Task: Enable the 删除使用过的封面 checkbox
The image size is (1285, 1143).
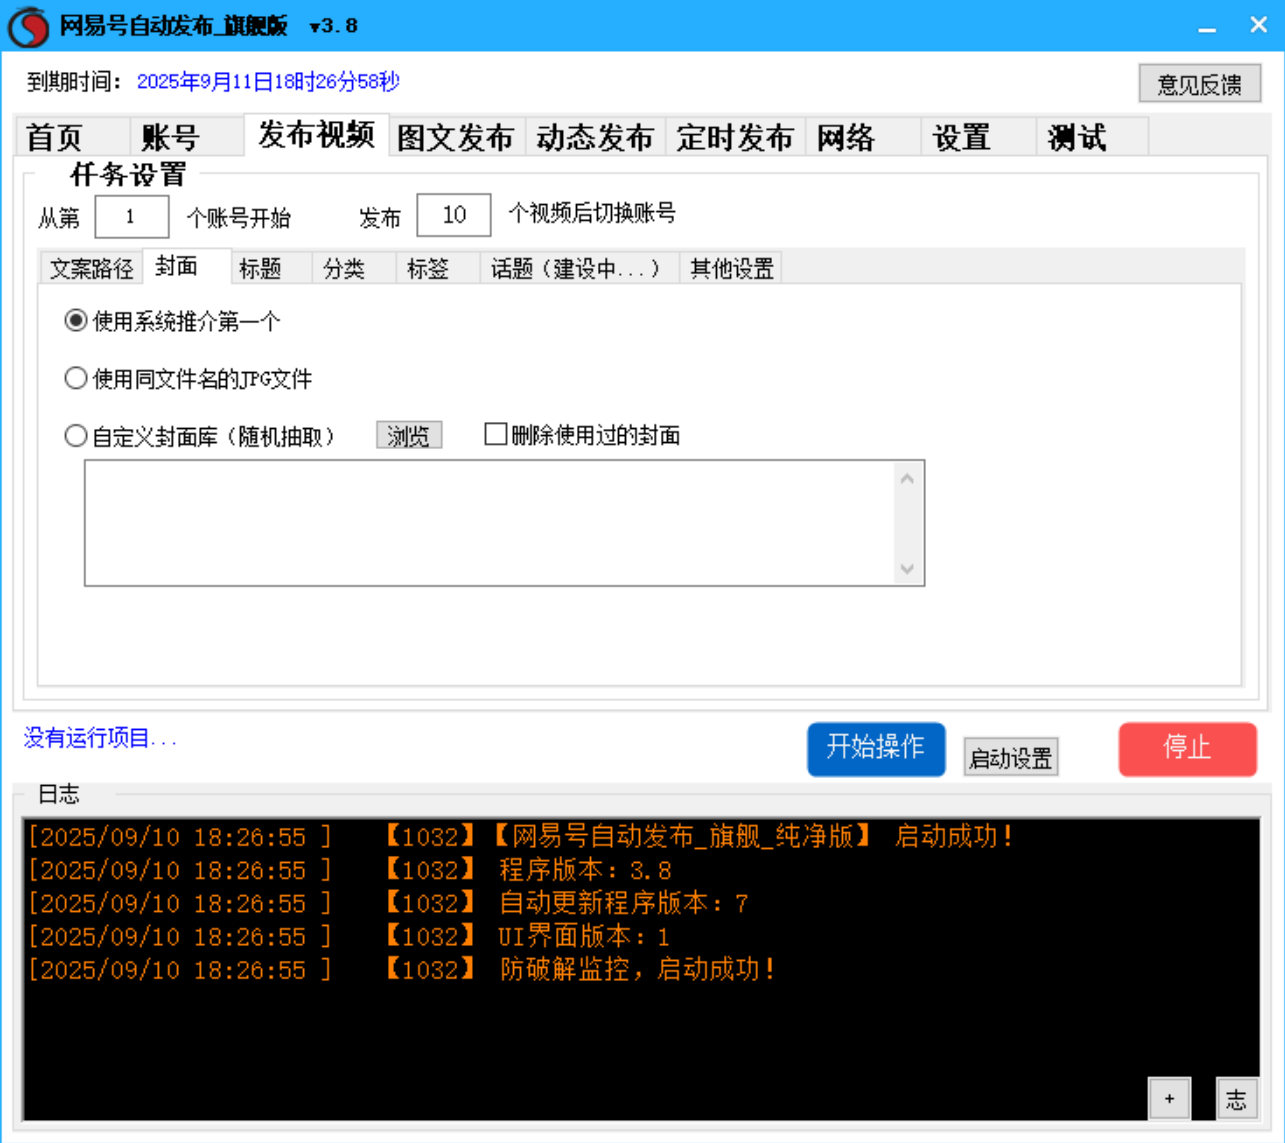Action: 494,433
